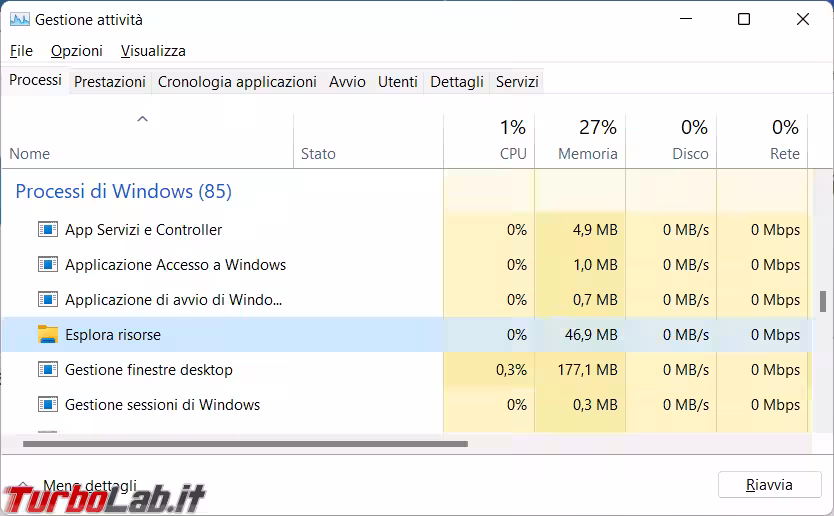This screenshot has width=834, height=516.
Task: Click the Gestione finestre desktop process icon
Action: [x=47, y=370]
